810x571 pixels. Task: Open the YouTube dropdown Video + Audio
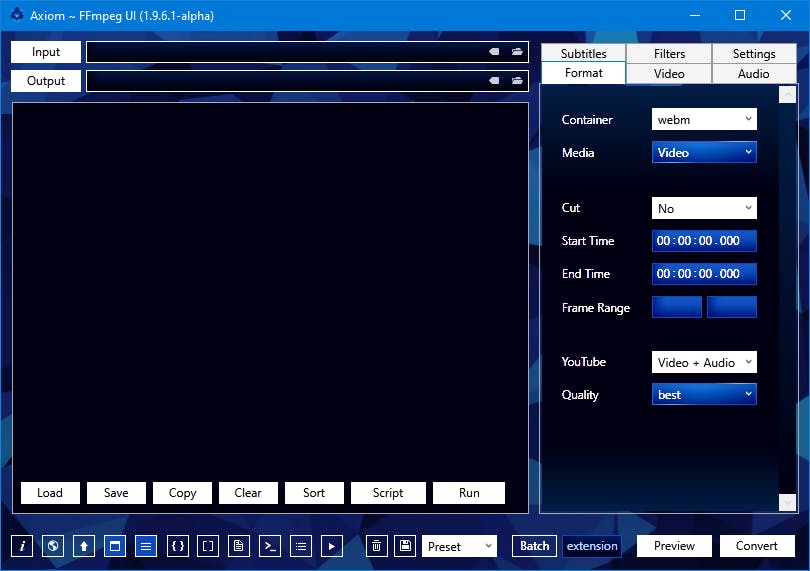704,362
